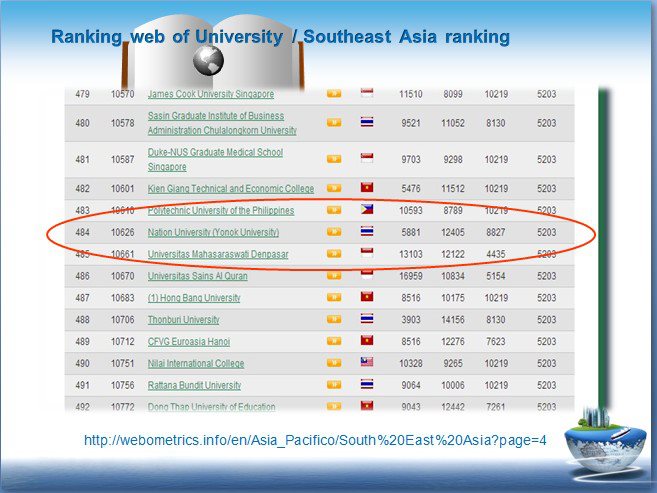The image size is (657, 493).
Task: Click Vietnam flag in CFVG Euroasia Hanoi row
Action: point(367,340)
